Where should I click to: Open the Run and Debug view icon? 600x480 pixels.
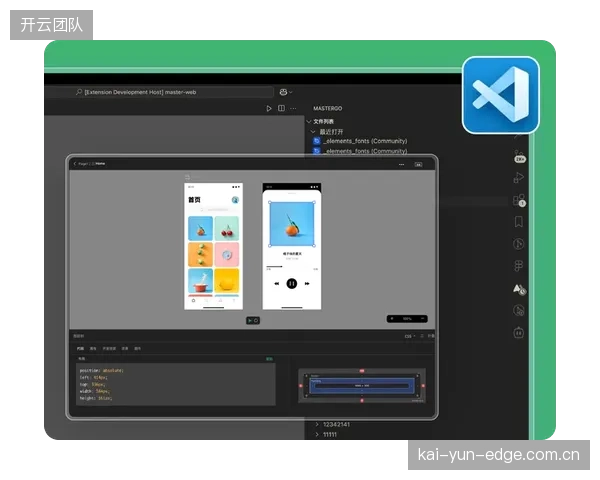(518, 178)
